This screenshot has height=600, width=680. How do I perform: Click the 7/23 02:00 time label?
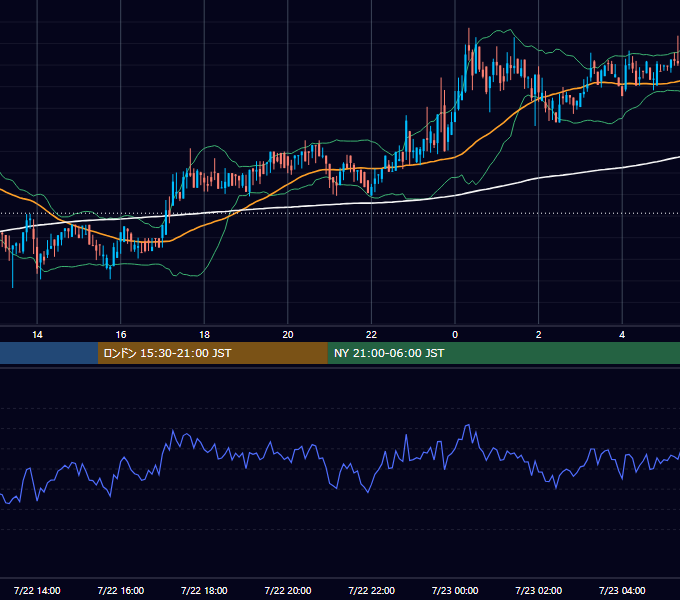539,590
